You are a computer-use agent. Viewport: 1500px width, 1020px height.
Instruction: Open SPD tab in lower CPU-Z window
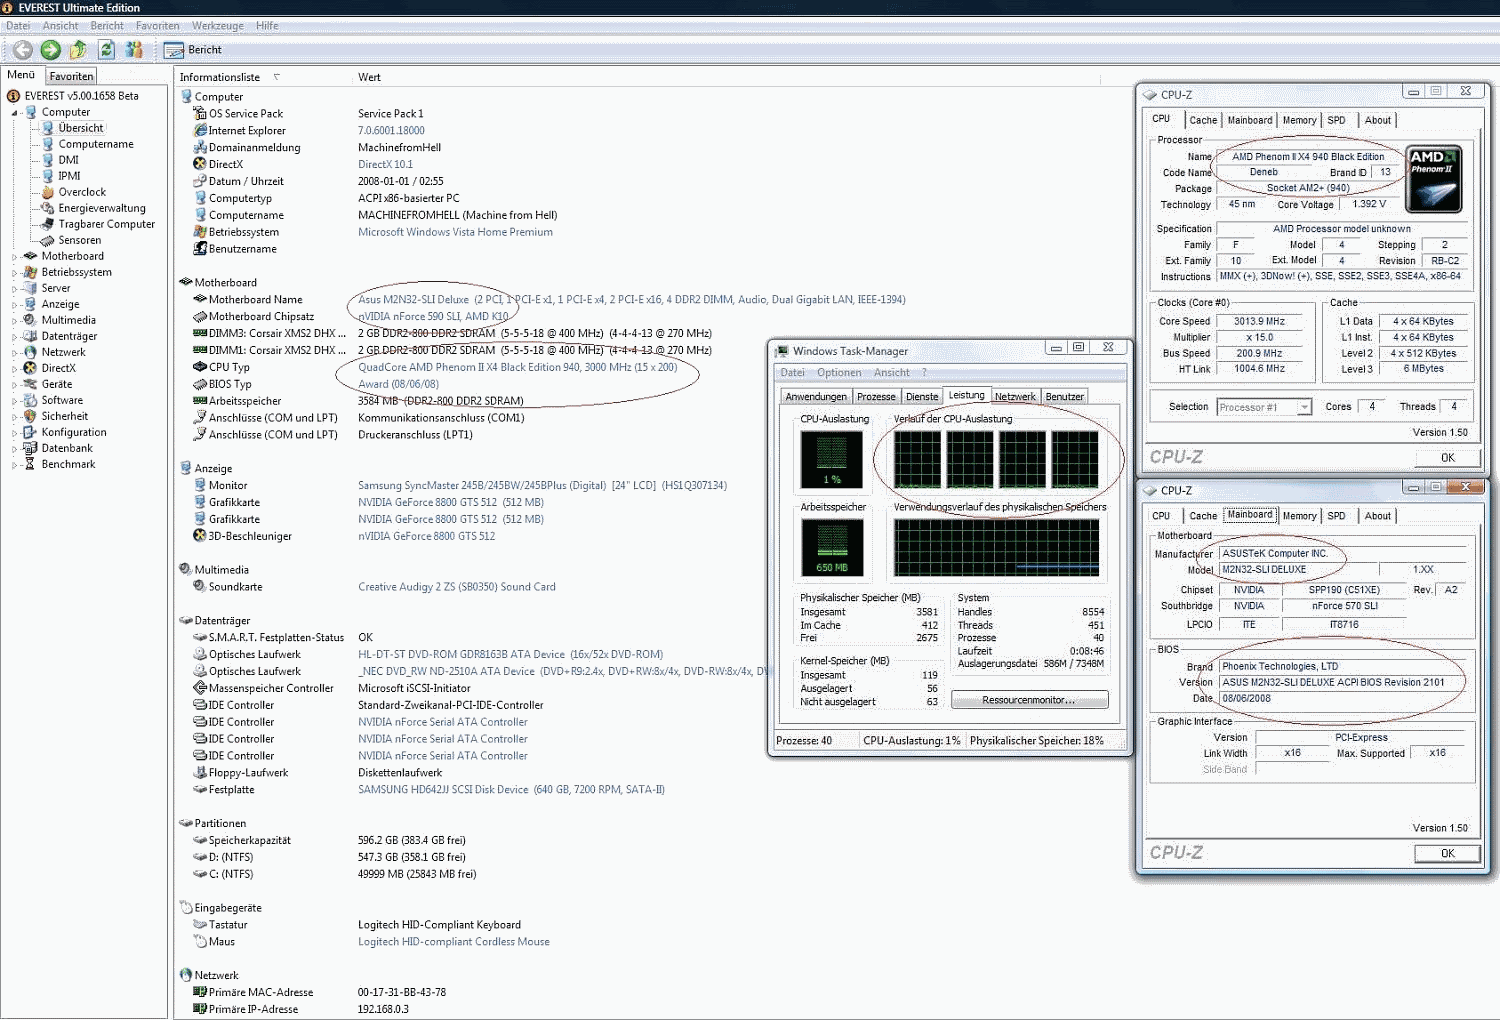1336,516
